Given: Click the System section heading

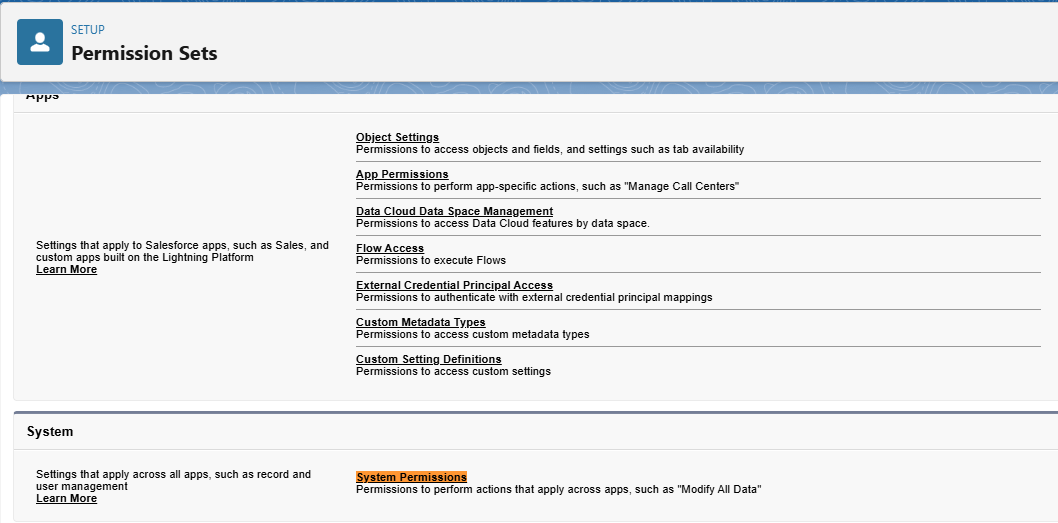Looking at the screenshot, I should (x=50, y=431).
